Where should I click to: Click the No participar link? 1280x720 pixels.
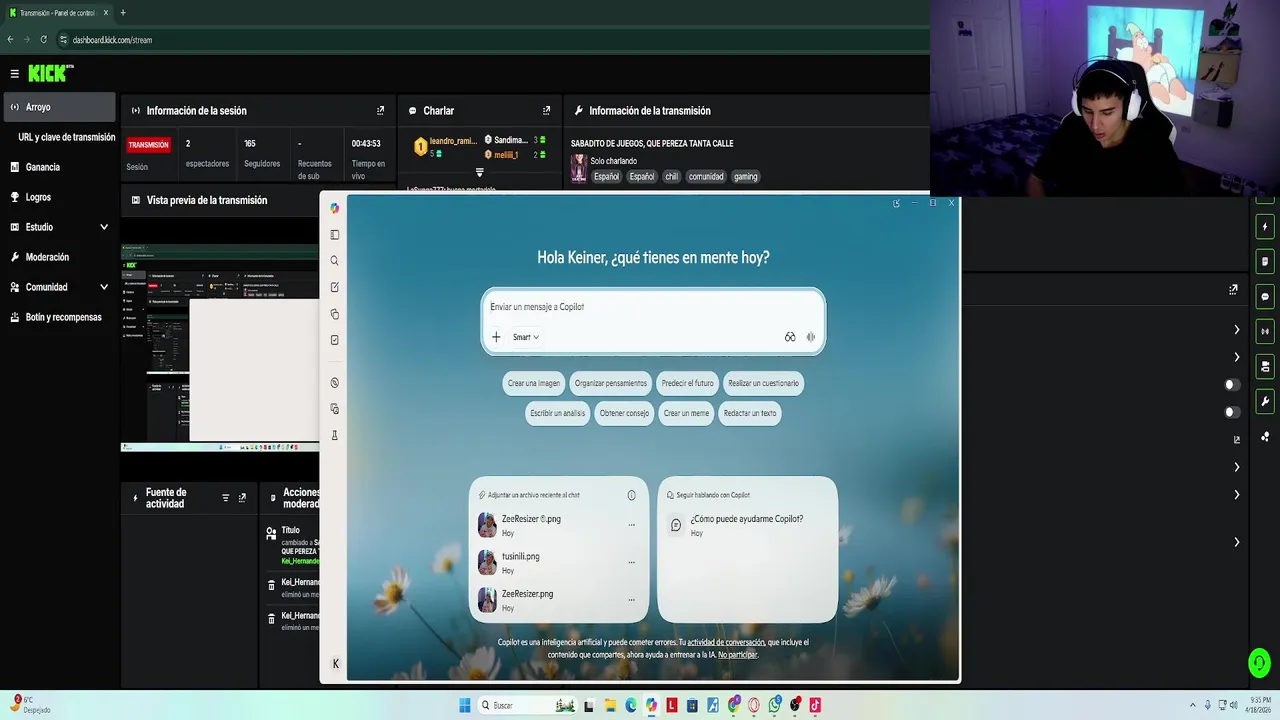[737, 655]
